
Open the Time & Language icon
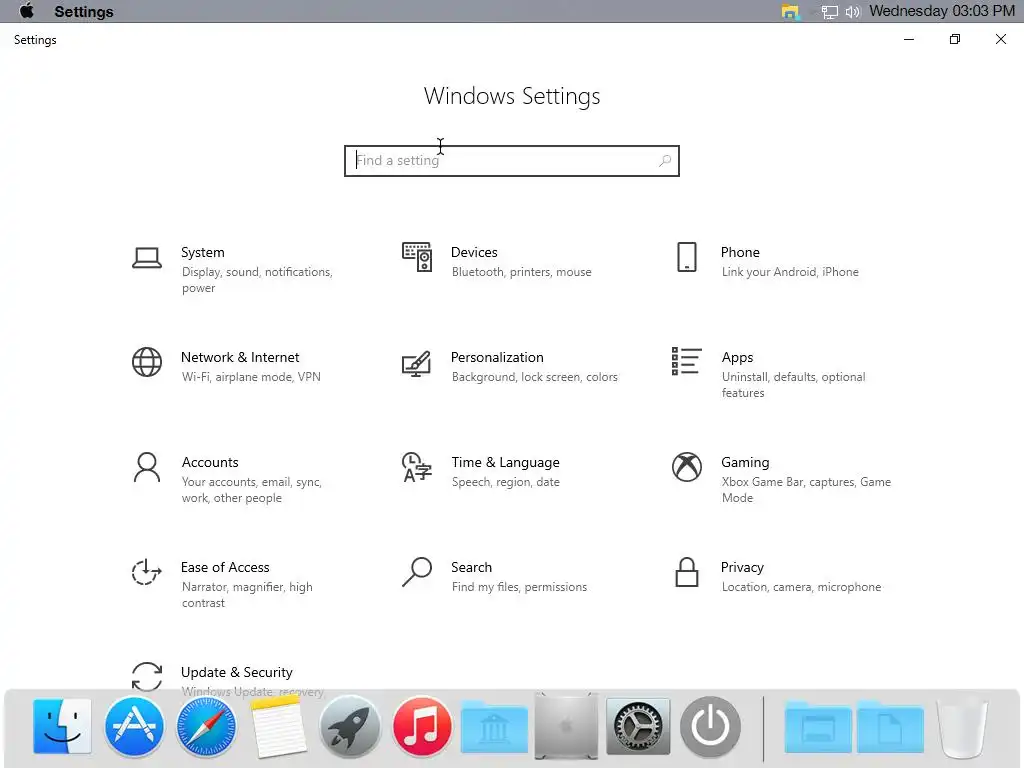[417, 467]
